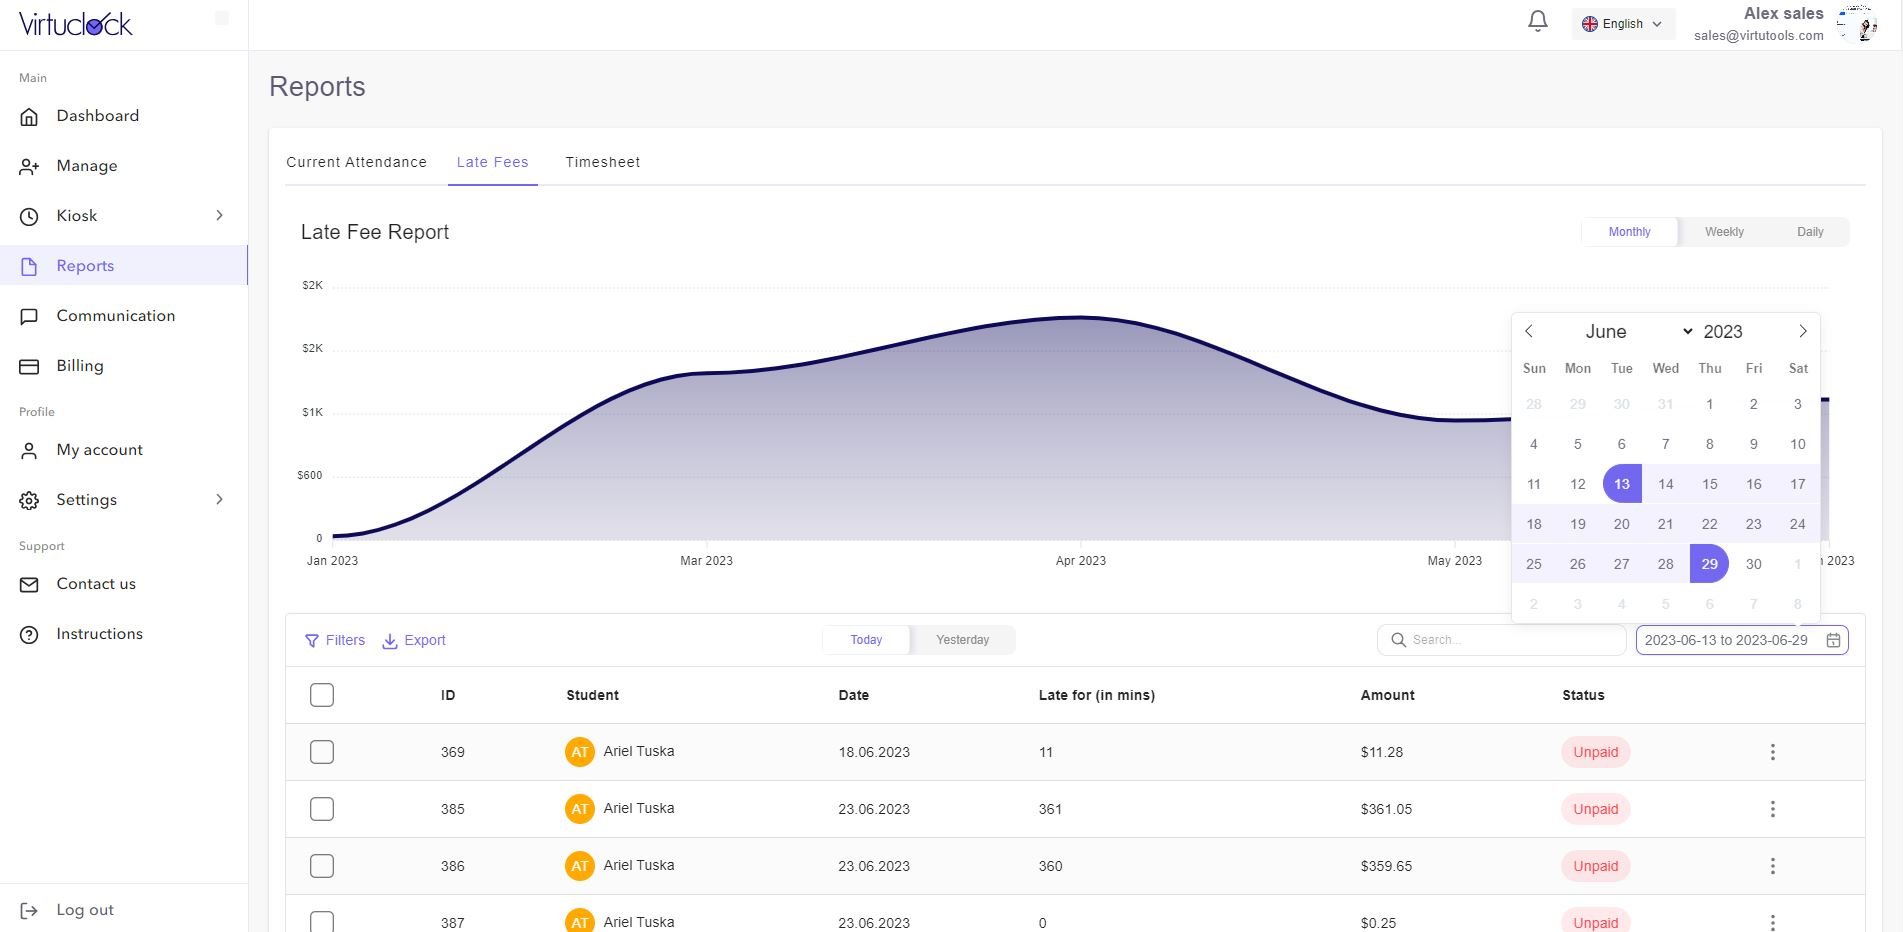The width and height of the screenshot is (1903, 932).
Task: Pick June 30 in the calendar
Action: (1753, 564)
